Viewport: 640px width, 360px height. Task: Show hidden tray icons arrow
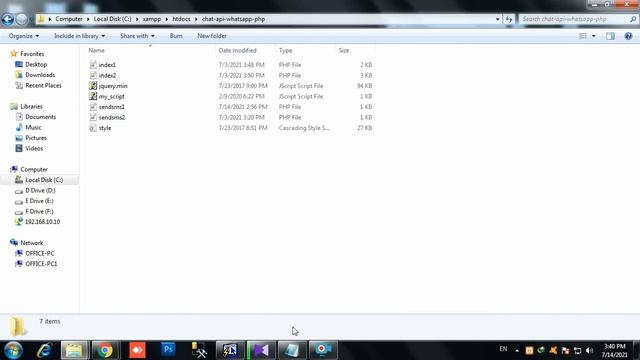click(x=517, y=350)
